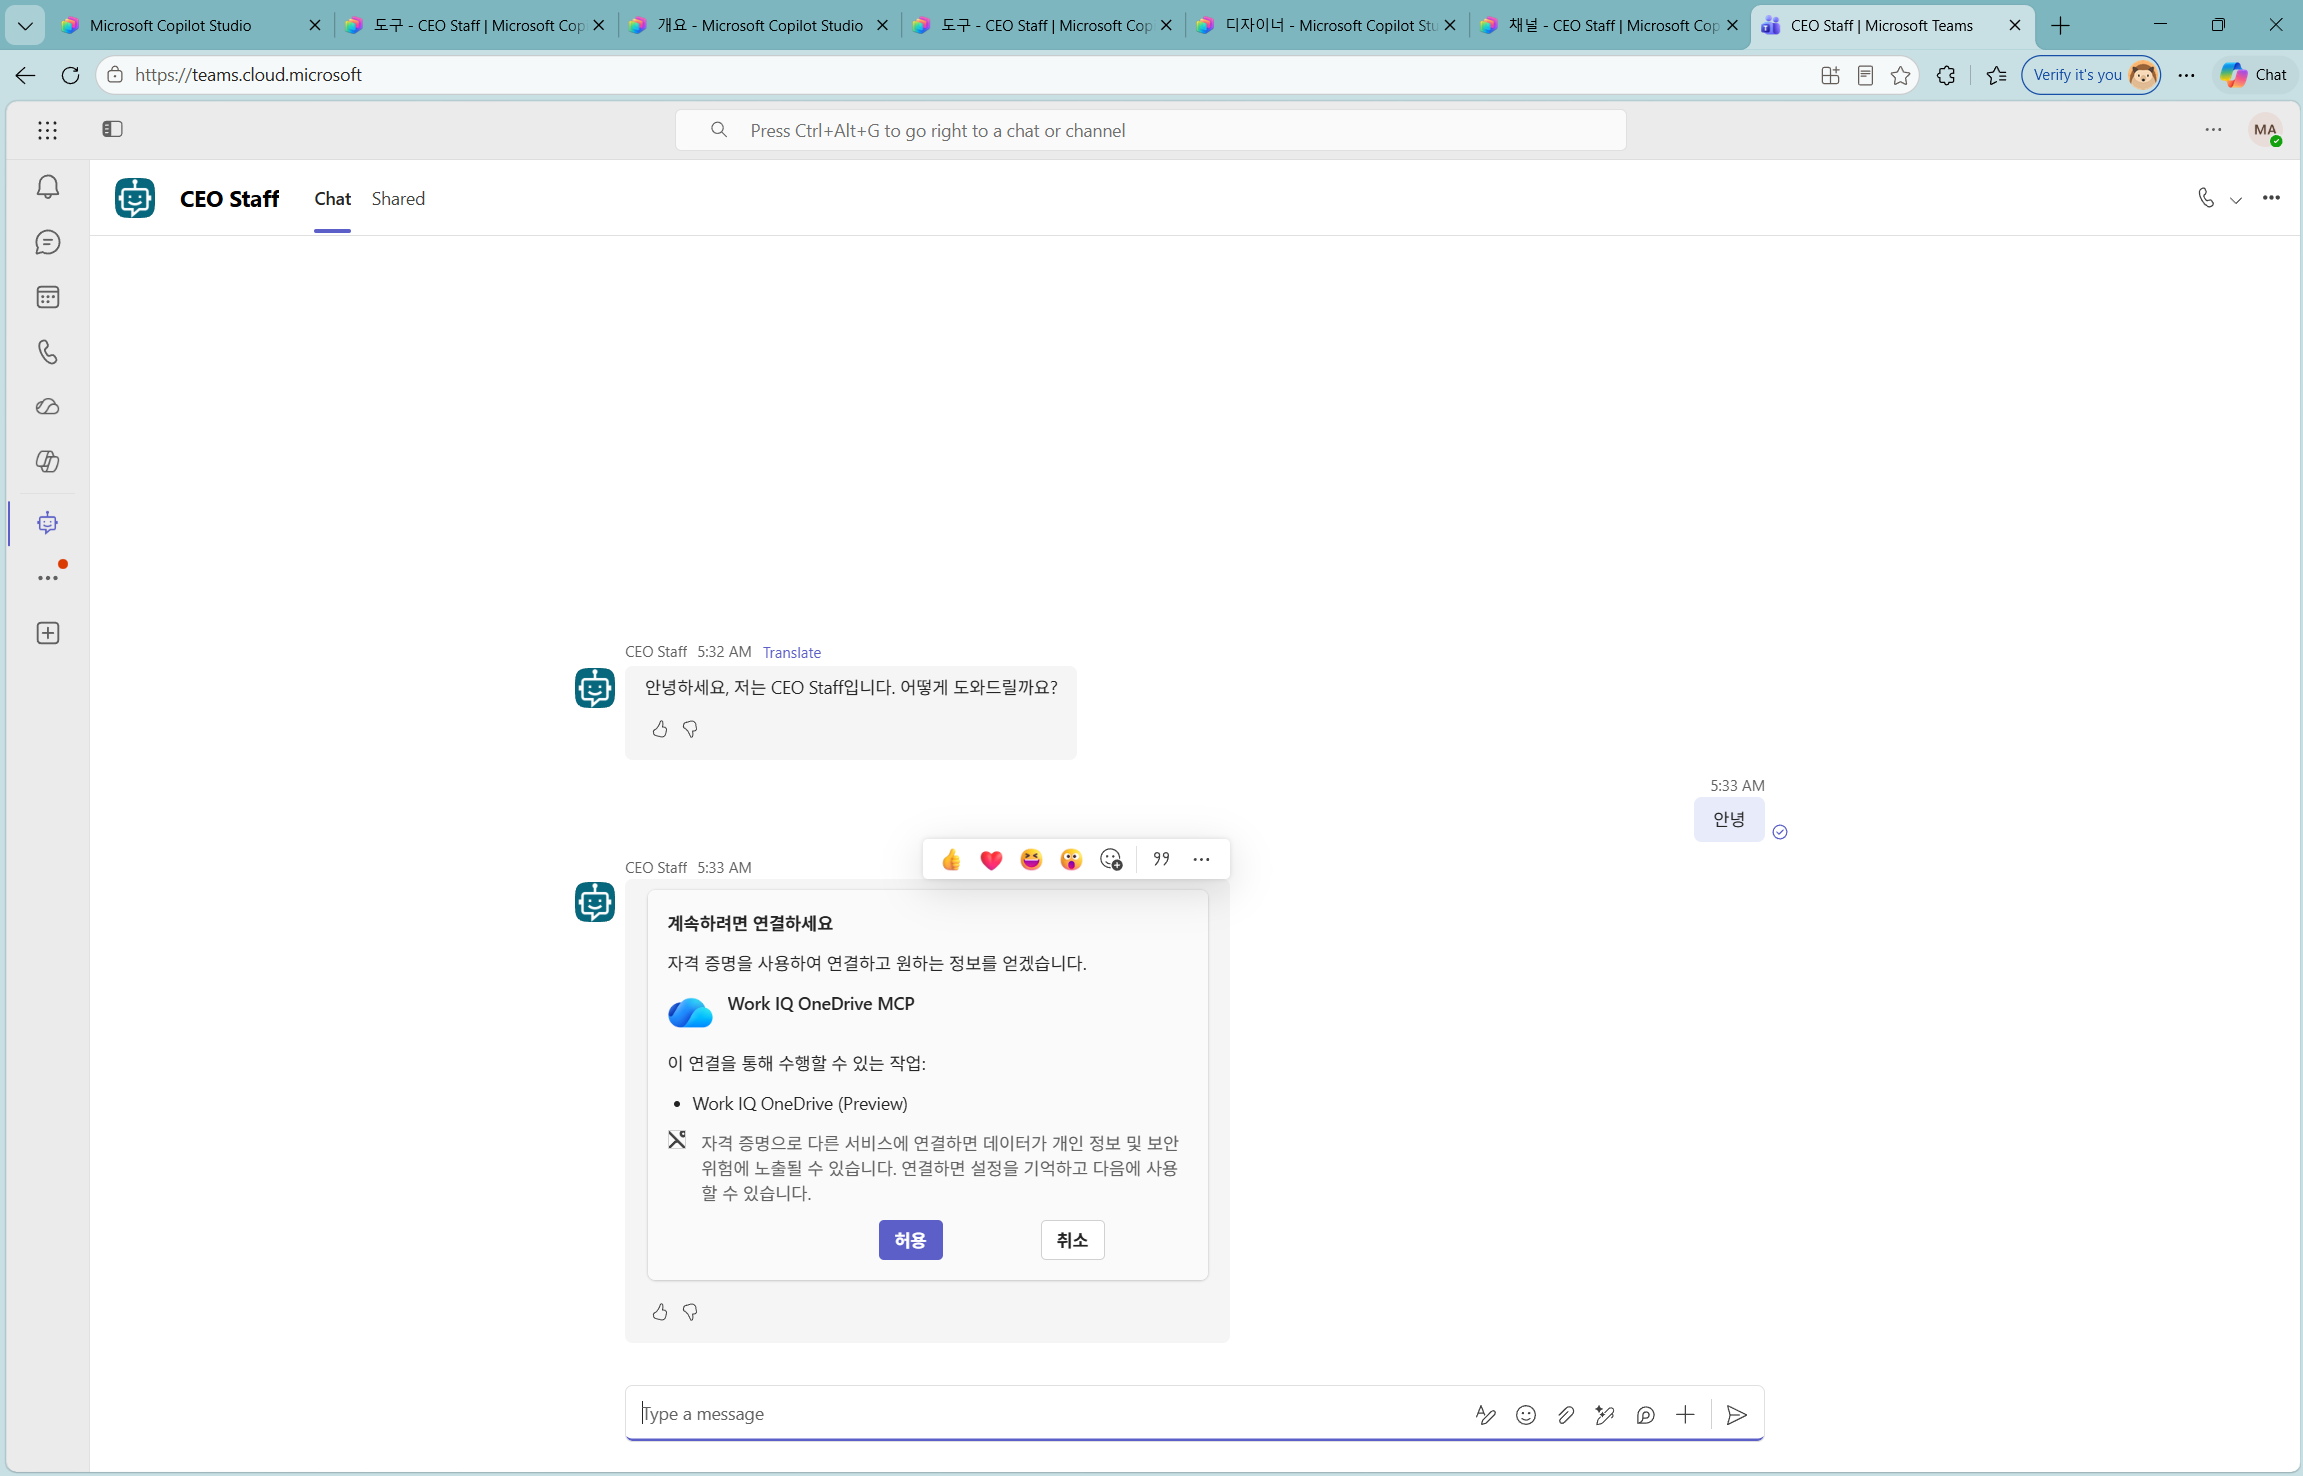2303x1476 pixels.
Task: Open the emoji picker in compose box
Action: pos(1525,1415)
